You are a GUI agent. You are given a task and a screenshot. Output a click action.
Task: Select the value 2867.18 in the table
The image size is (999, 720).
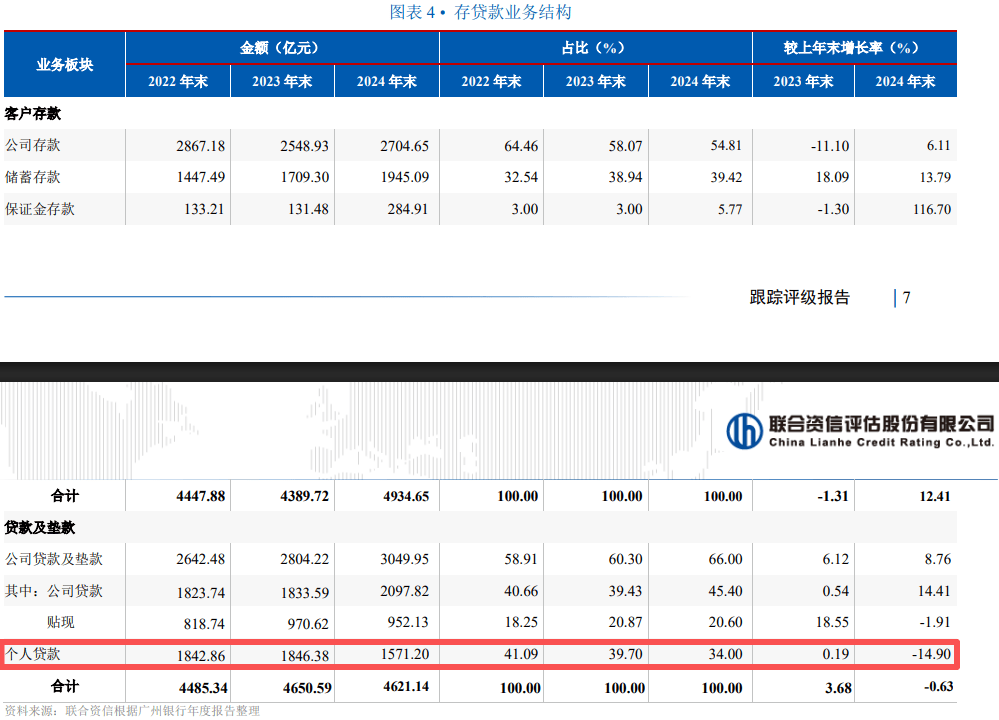point(200,146)
